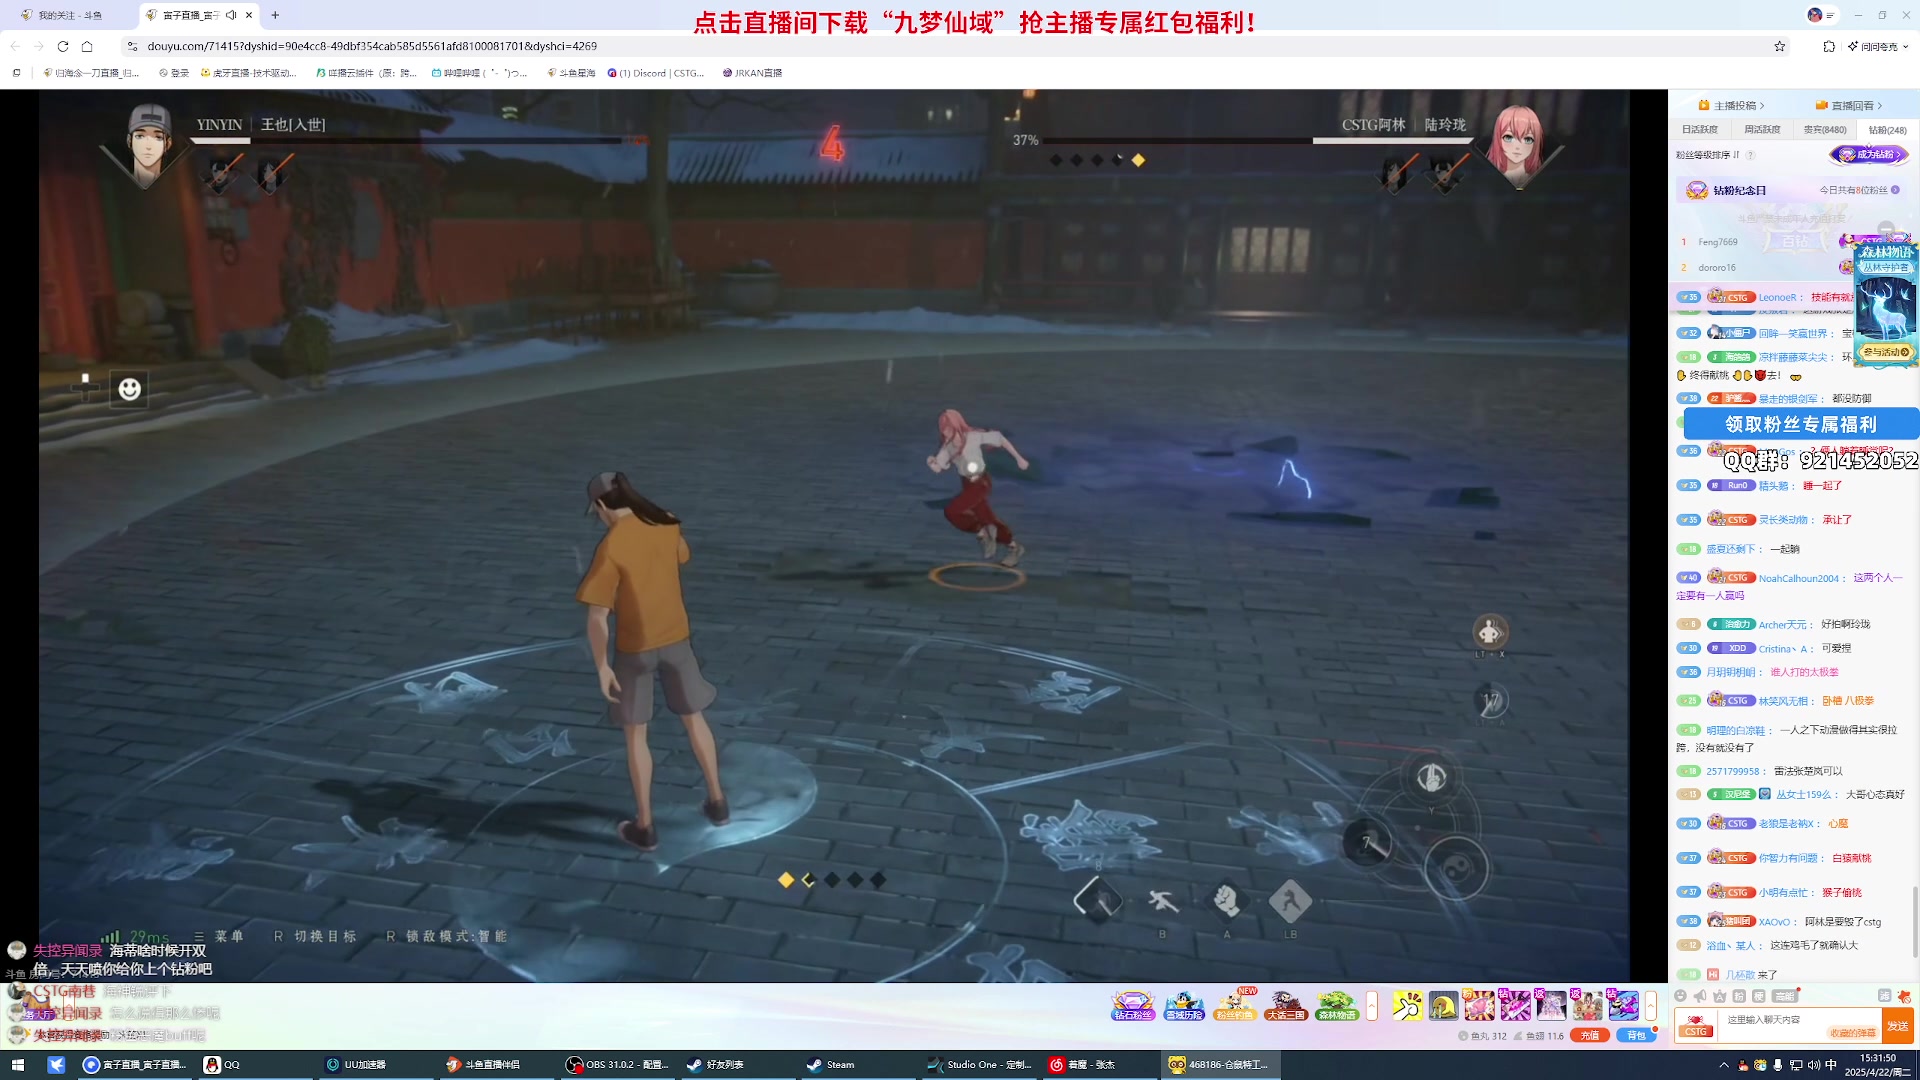Select the 钻粉(248) tab
This screenshot has width=1920, height=1080.
tap(1888, 130)
